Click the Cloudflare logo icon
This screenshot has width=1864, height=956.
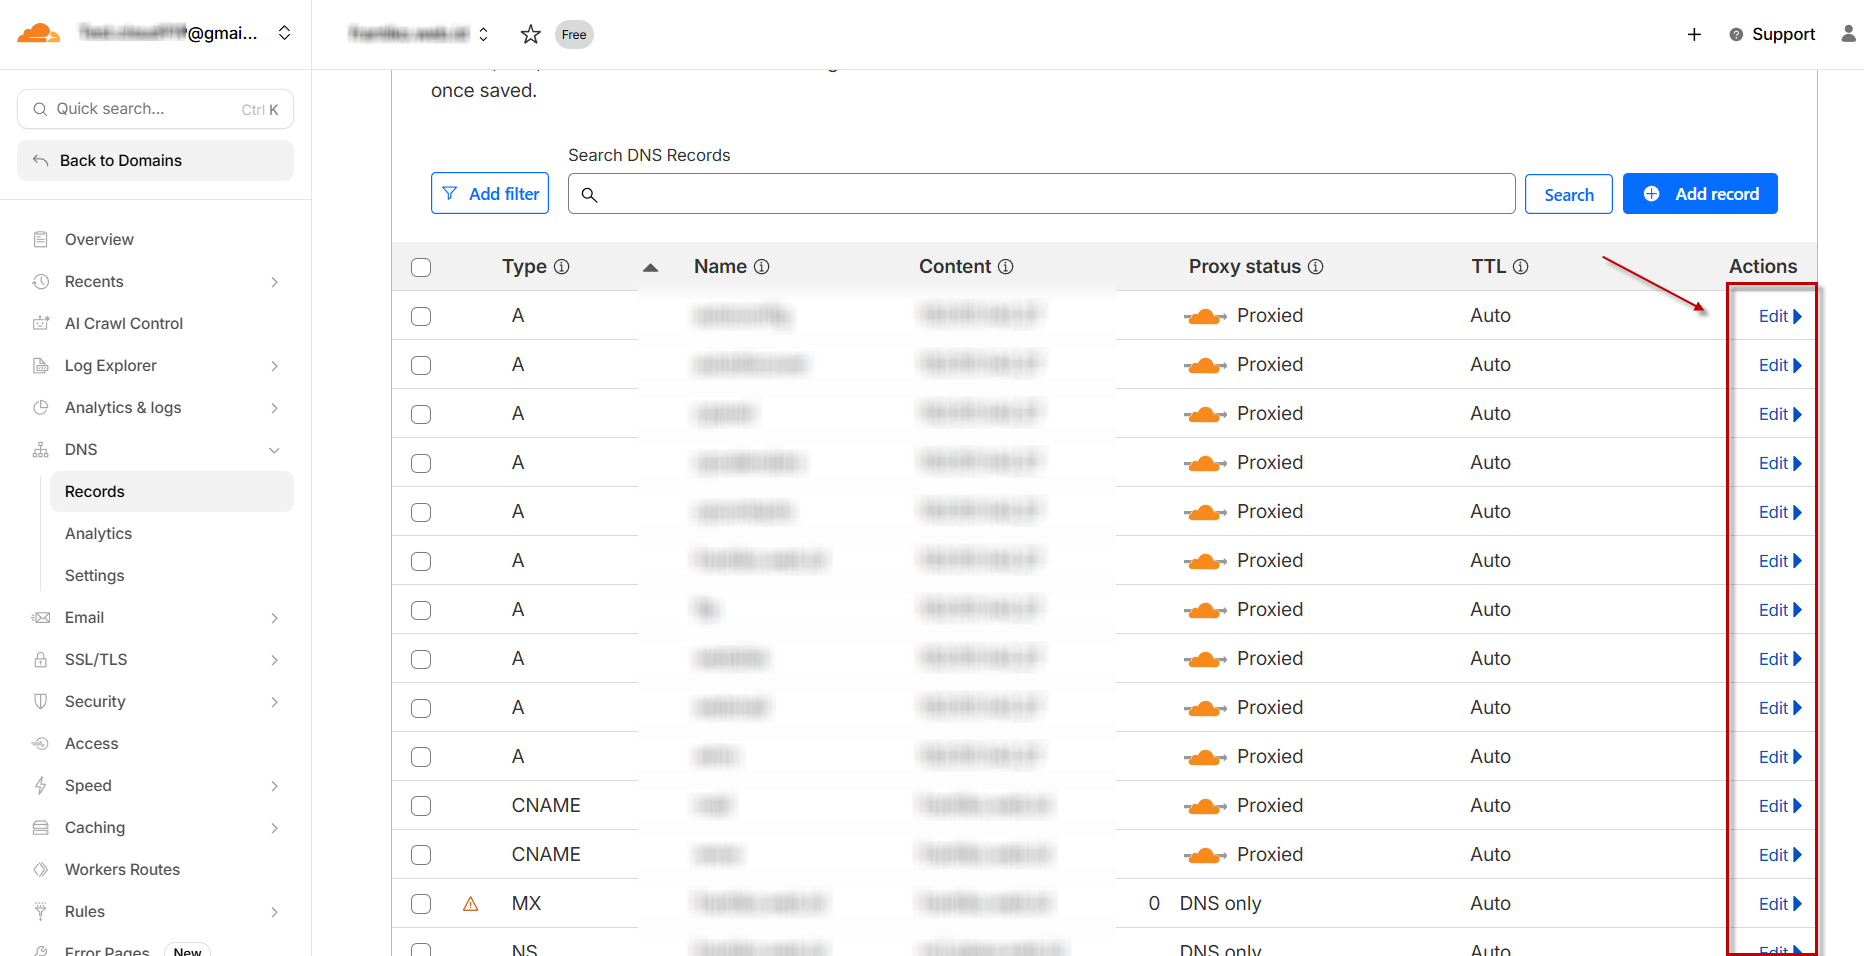coord(39,34)
